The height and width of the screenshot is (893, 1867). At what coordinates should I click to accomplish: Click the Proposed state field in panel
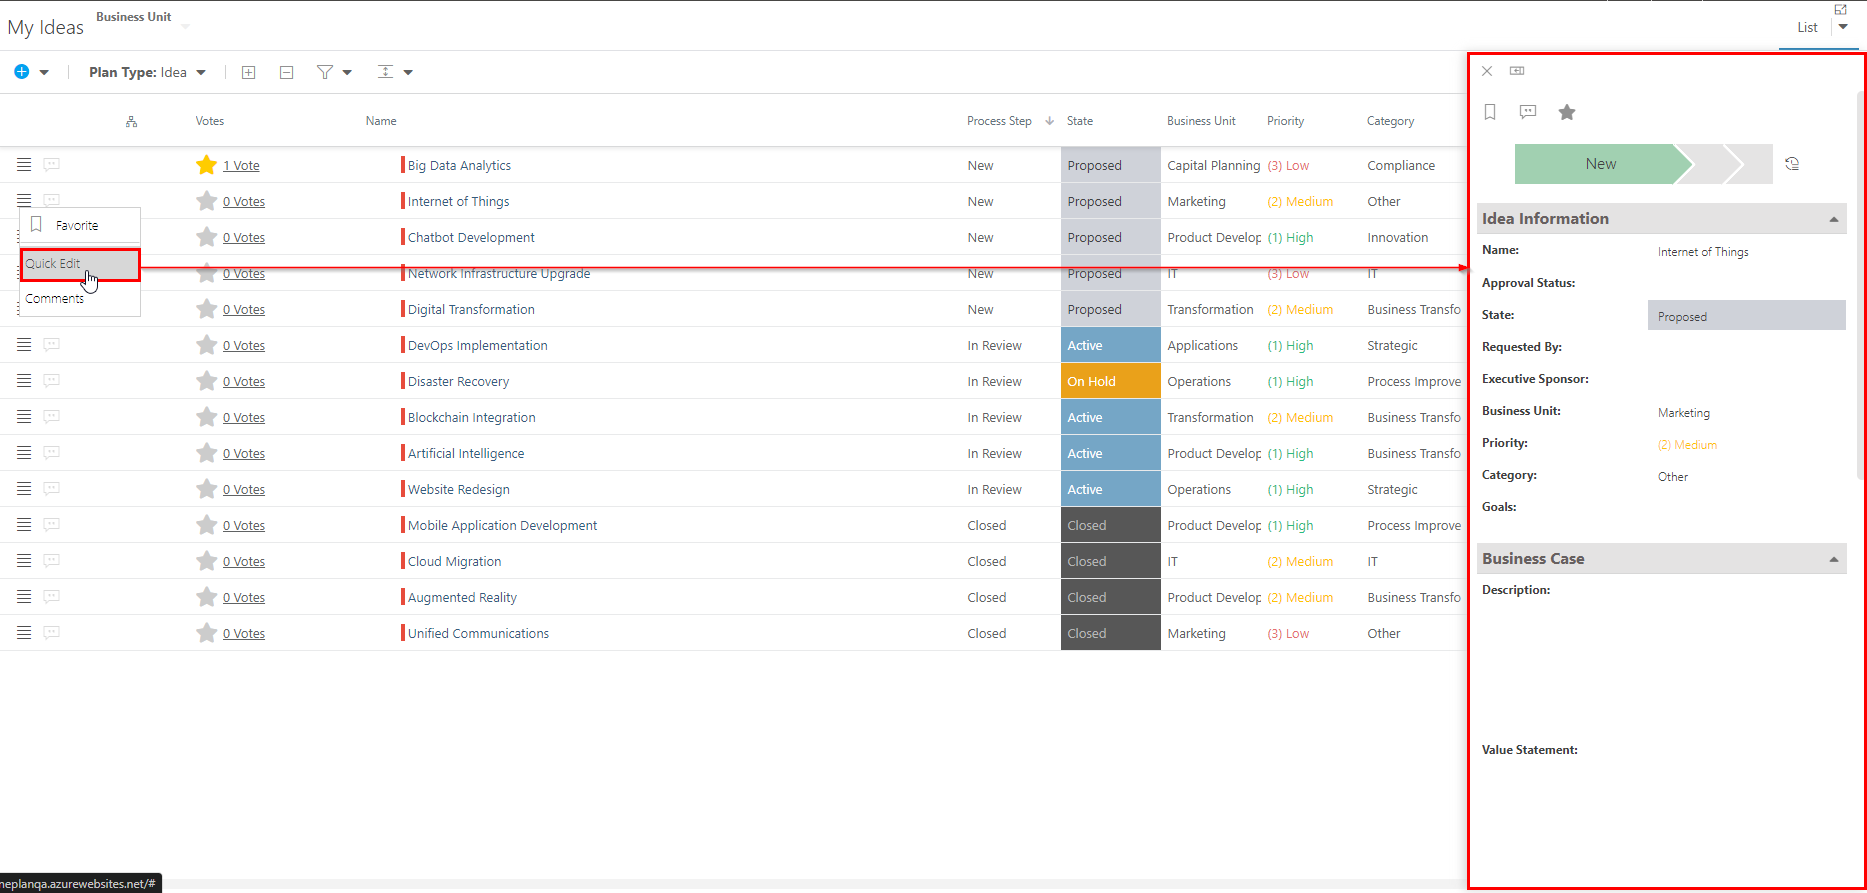click(1746, 316)
